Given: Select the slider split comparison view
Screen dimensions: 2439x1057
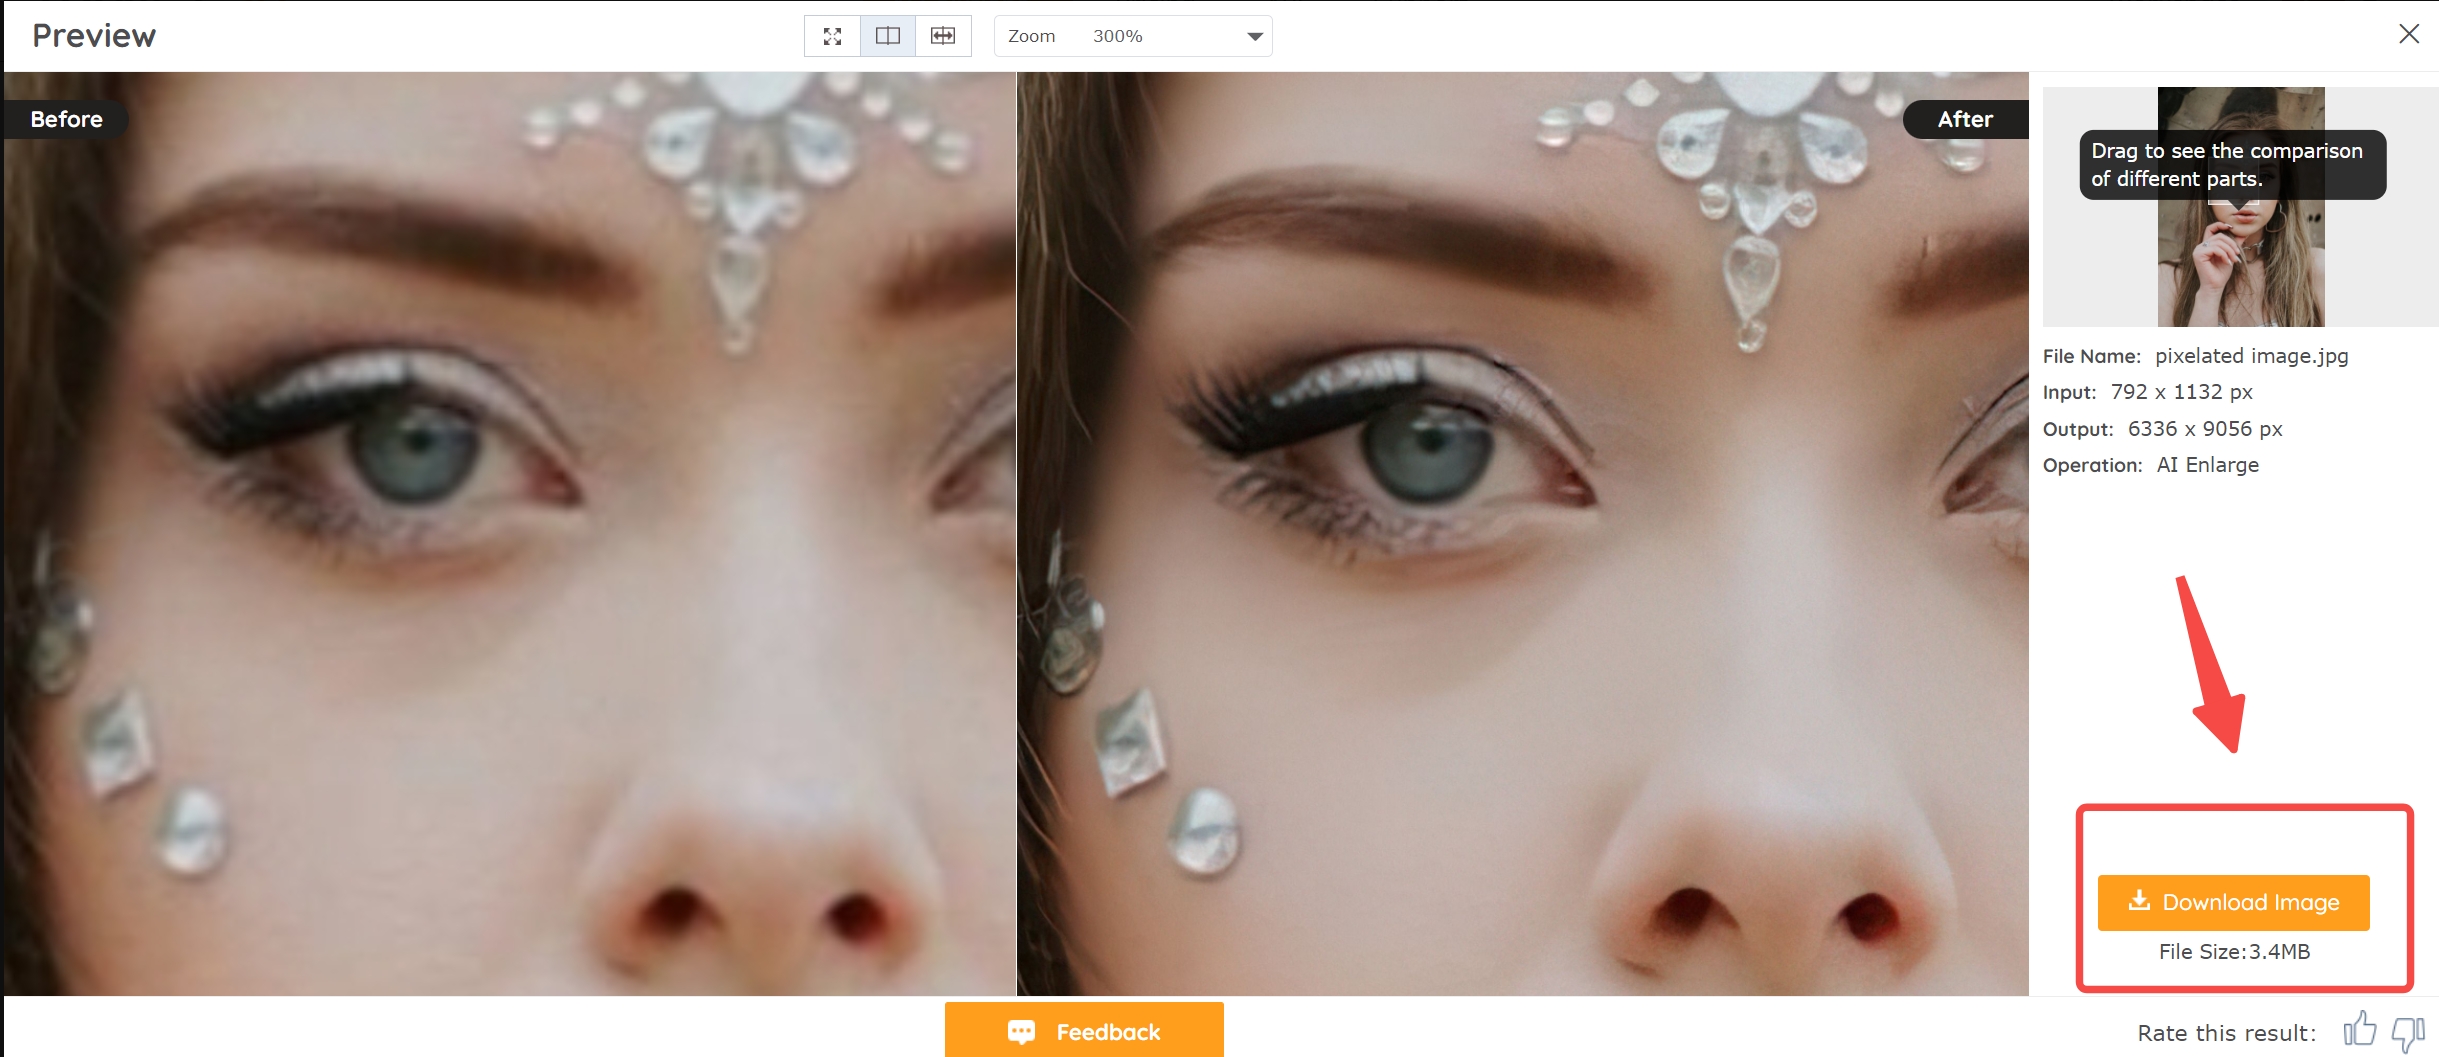Looking at the screenshot, I should coord(943,37).
